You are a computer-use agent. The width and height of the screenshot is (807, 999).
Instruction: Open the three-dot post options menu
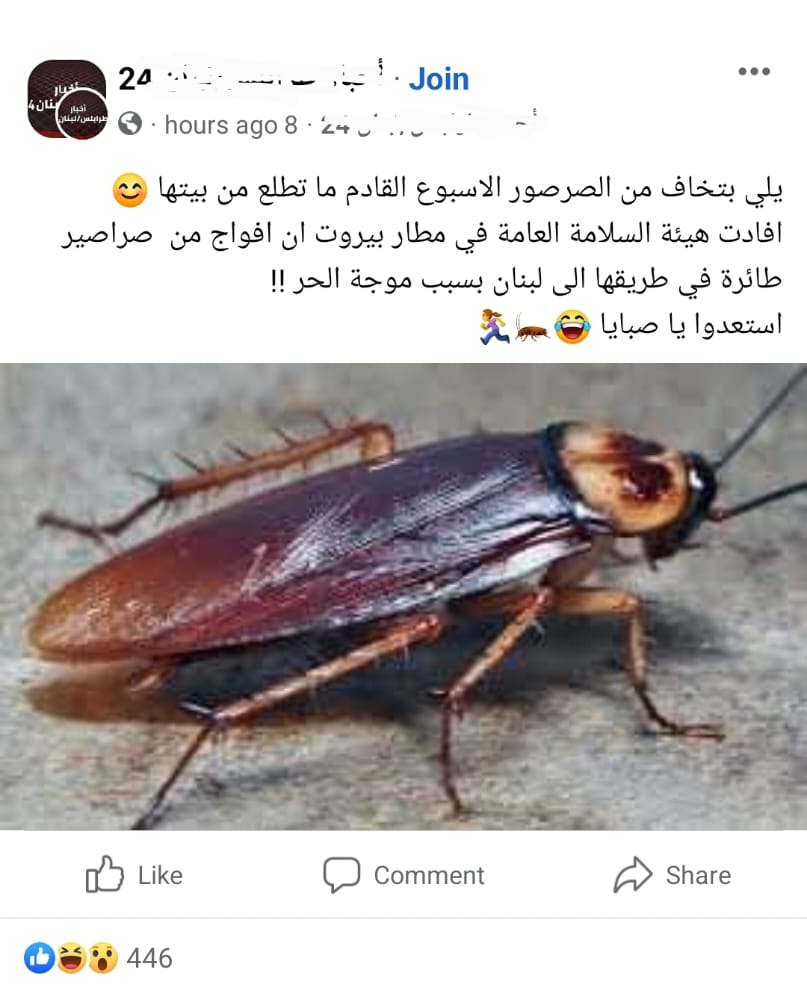pyautogui.click(x=754, y=71)
